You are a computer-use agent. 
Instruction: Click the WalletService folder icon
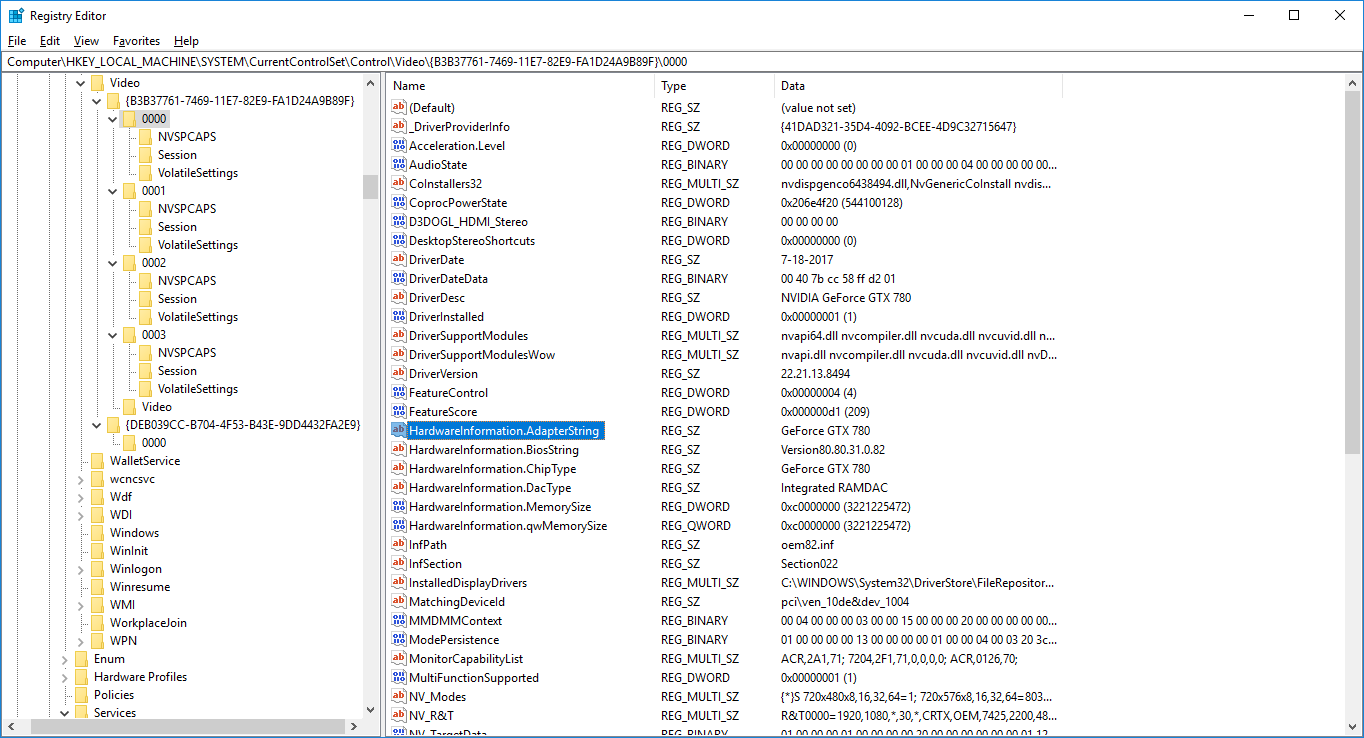[97, 461]
